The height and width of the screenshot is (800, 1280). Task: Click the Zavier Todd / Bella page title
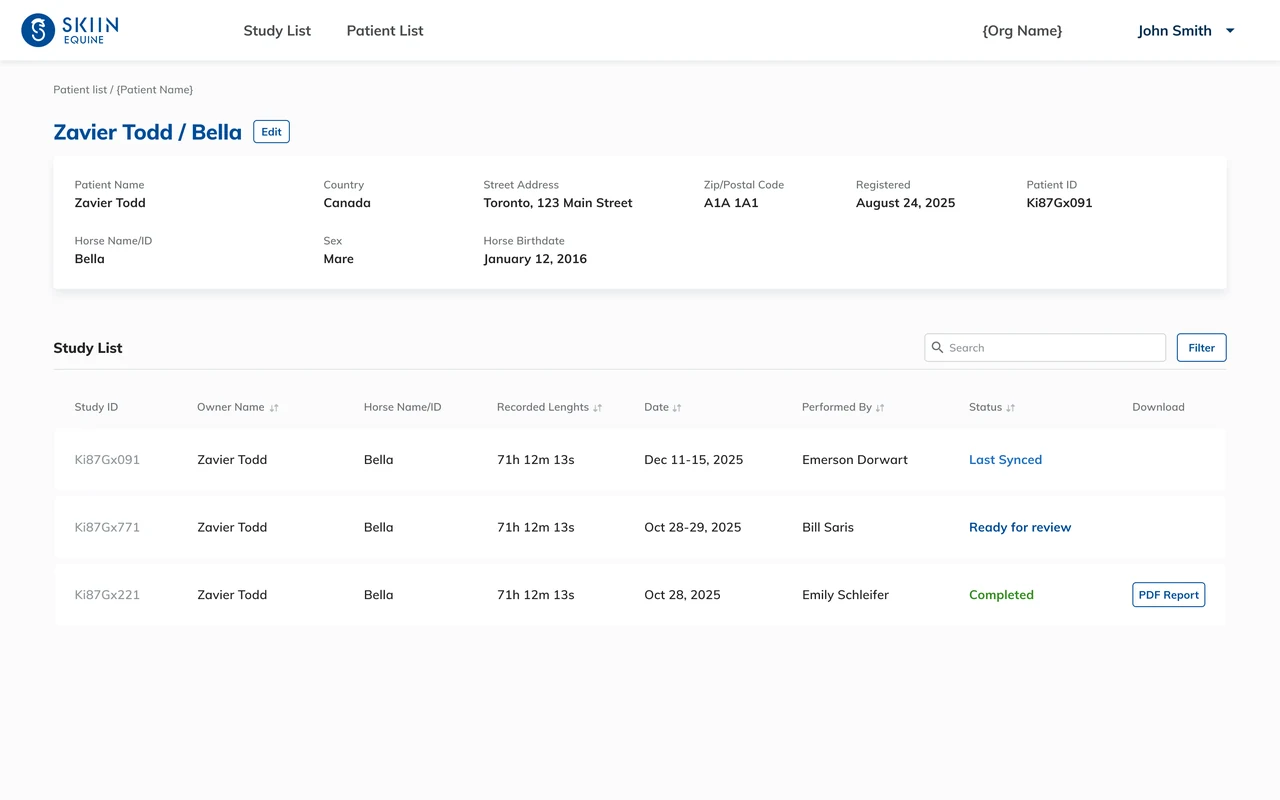147,132
